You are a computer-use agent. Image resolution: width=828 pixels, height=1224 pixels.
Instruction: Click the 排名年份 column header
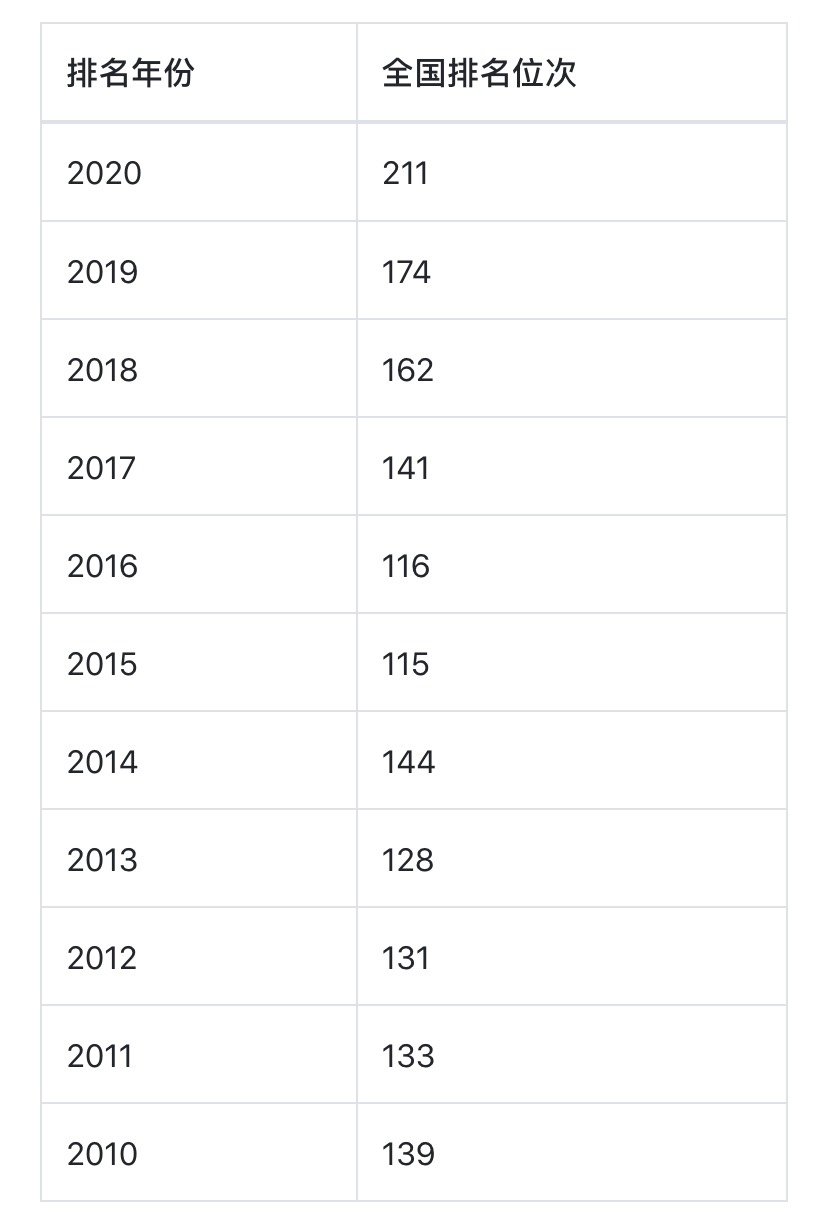[130, 74]
